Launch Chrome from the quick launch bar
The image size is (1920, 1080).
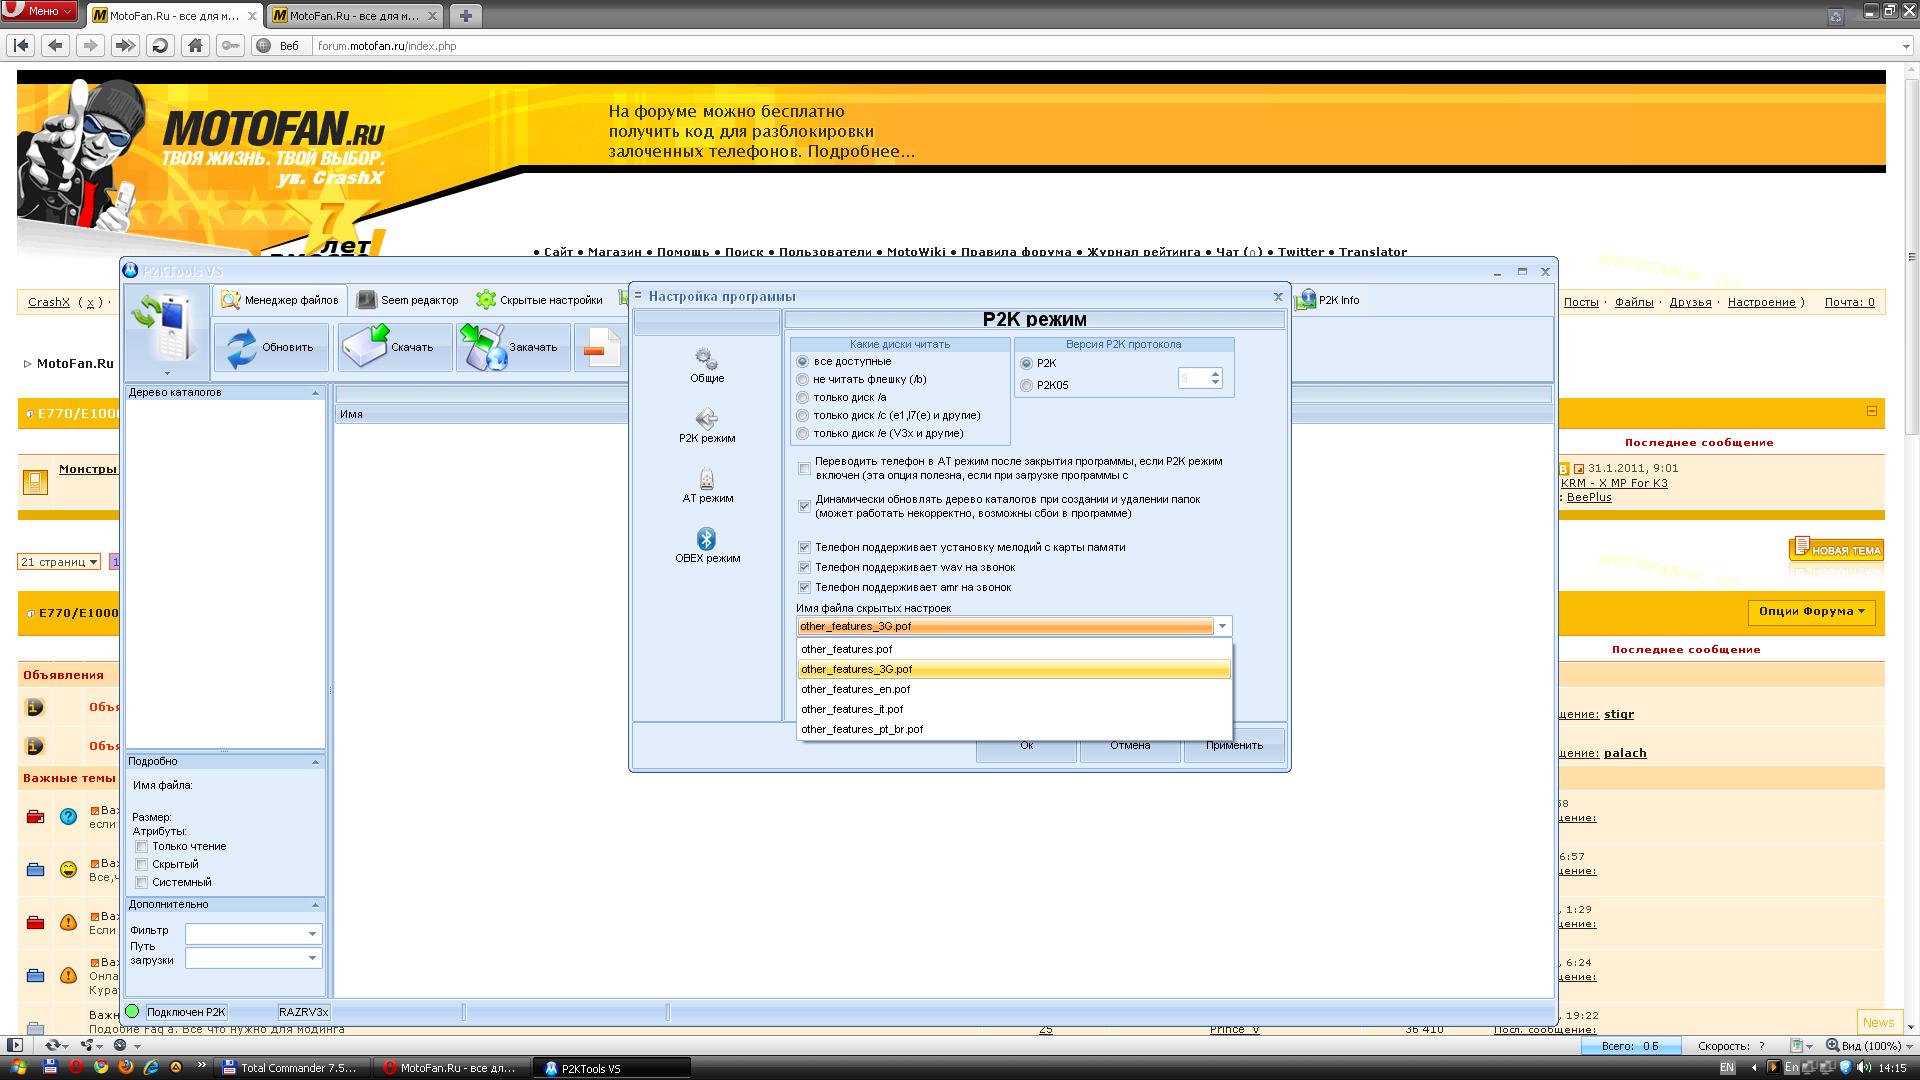(101, 1067)
